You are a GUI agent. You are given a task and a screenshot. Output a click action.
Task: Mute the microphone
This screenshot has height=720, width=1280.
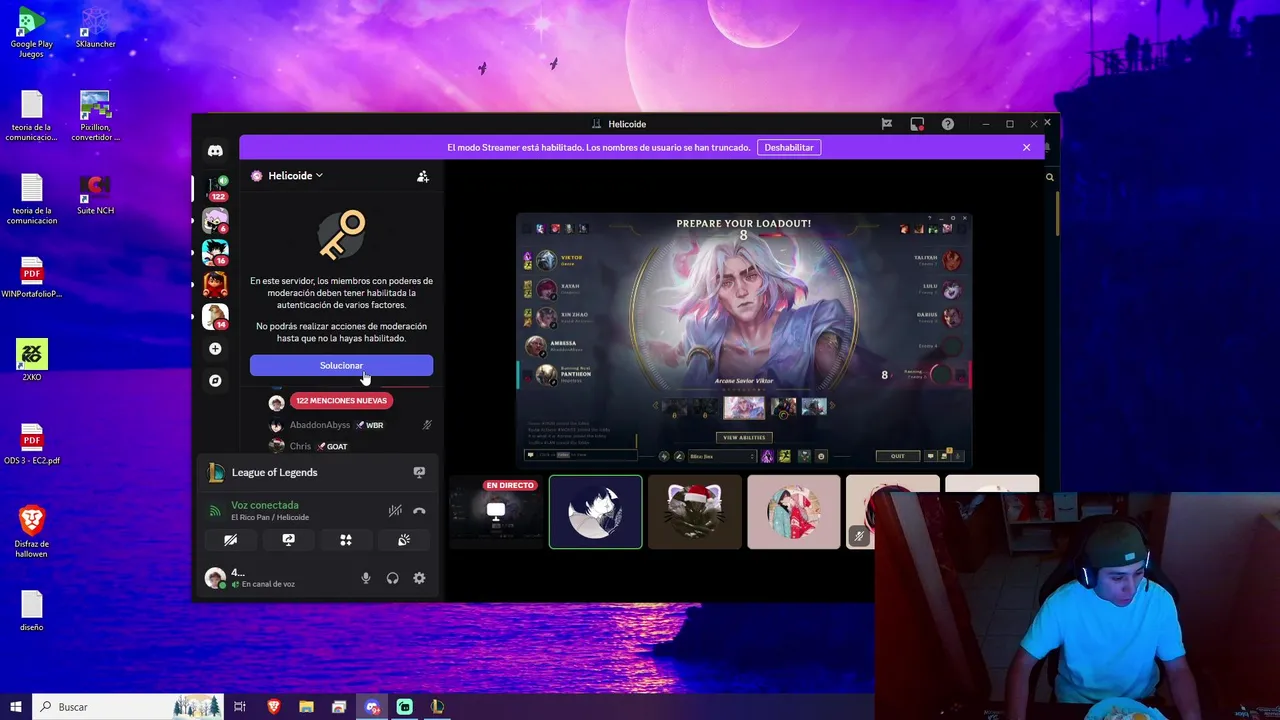click(x=366, y=578)
